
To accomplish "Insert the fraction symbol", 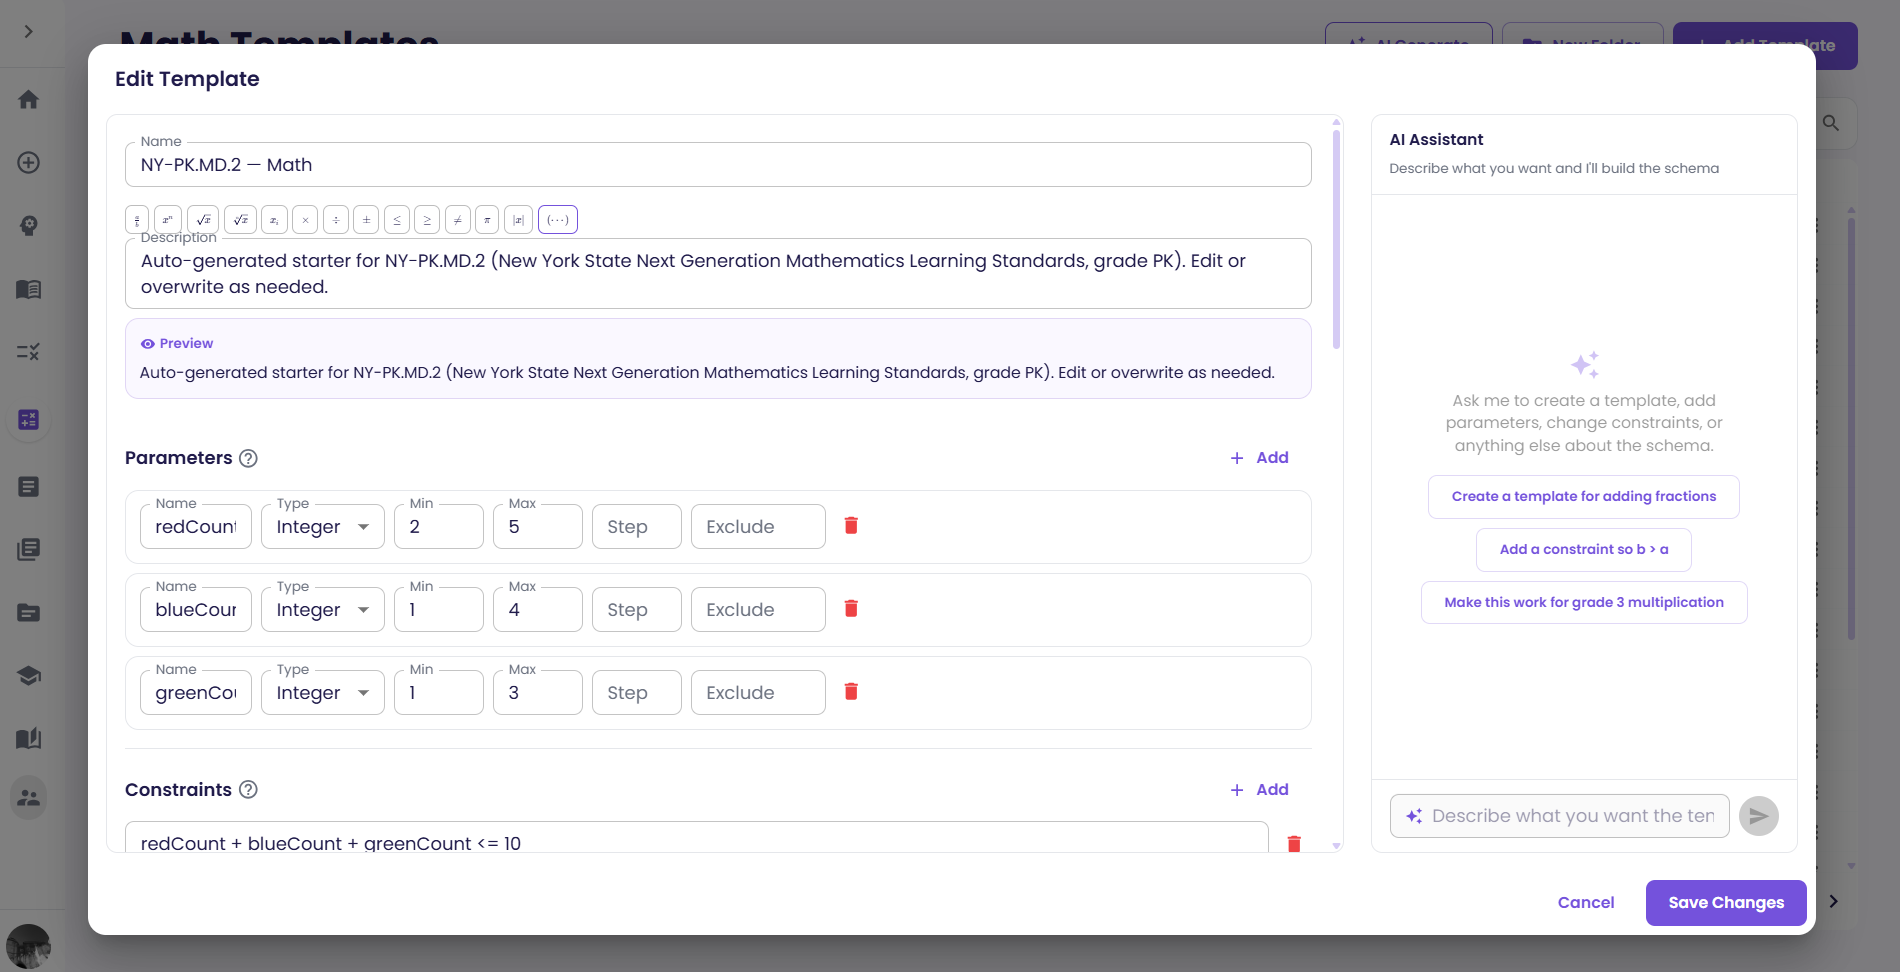I will 137,219.
